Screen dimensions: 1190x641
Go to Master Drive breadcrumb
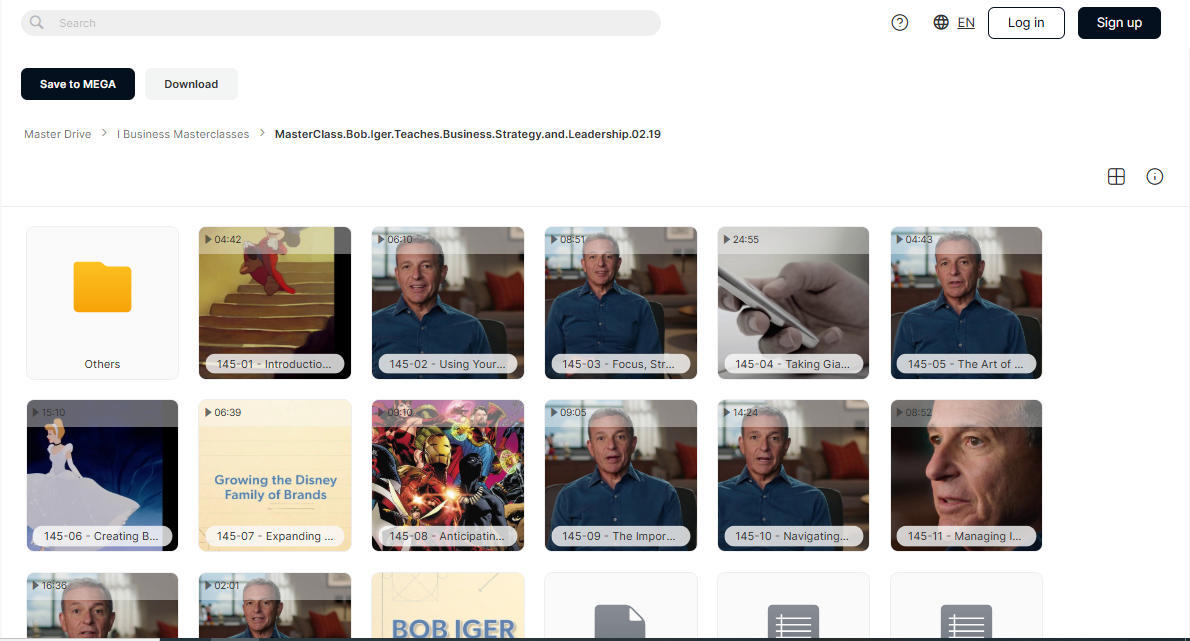click(58, 134)
